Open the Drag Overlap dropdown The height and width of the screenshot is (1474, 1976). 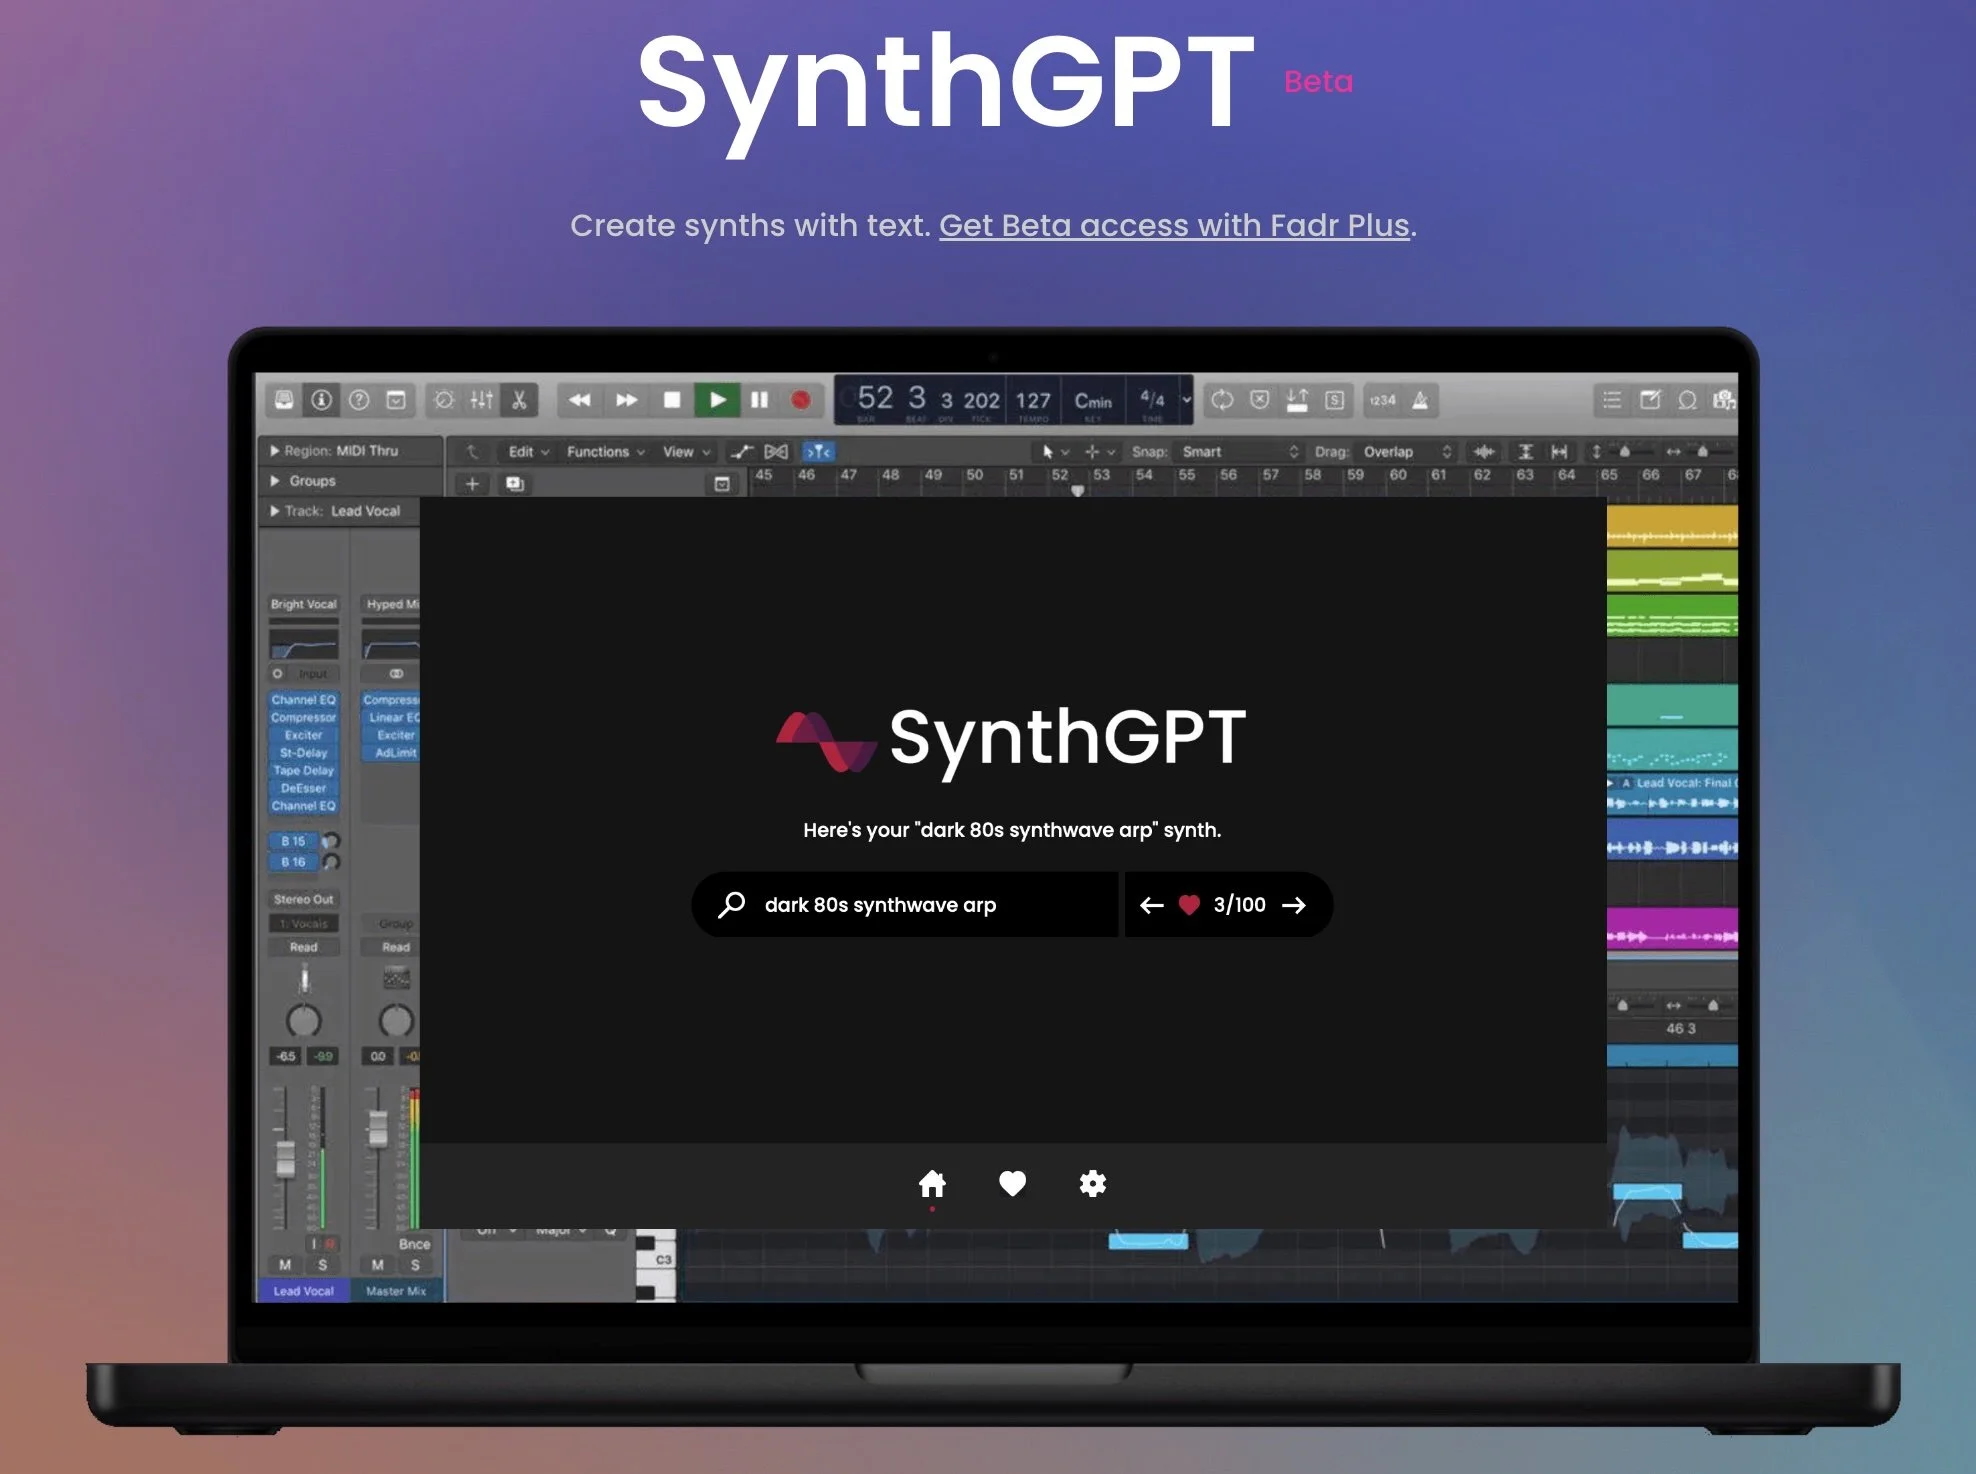[1406, 452]
